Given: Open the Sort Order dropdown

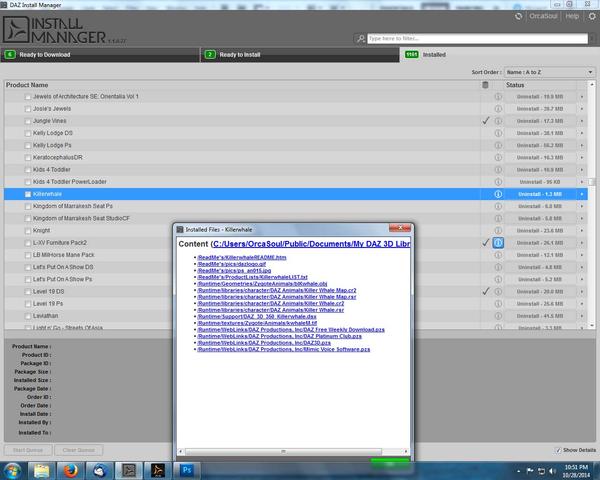Looking at the screenshot, I should [549, 72].
